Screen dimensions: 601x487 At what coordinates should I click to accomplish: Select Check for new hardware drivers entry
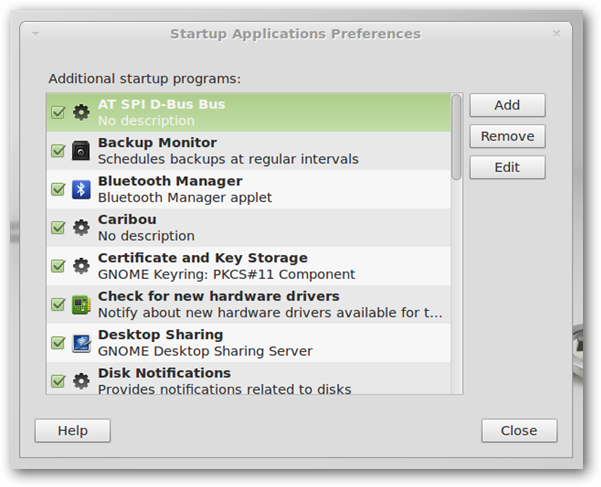pyautogui.click(x=219, y=296)
